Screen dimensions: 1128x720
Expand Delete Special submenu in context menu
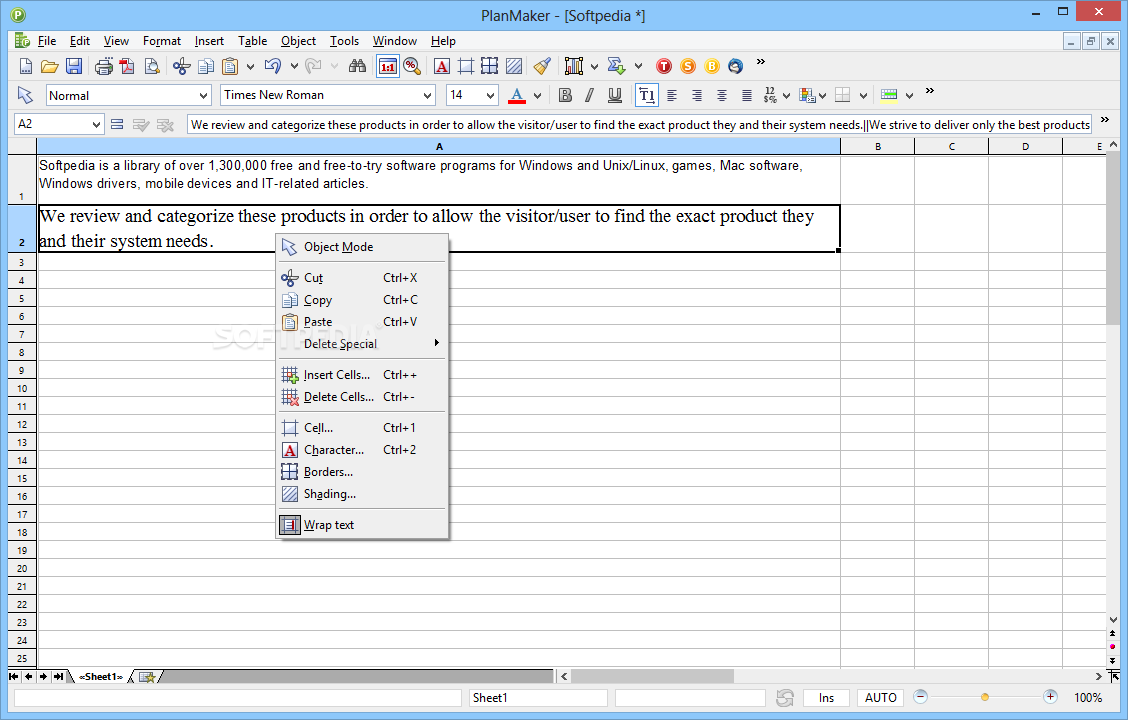pyautogui.click(x=362, y=344)
